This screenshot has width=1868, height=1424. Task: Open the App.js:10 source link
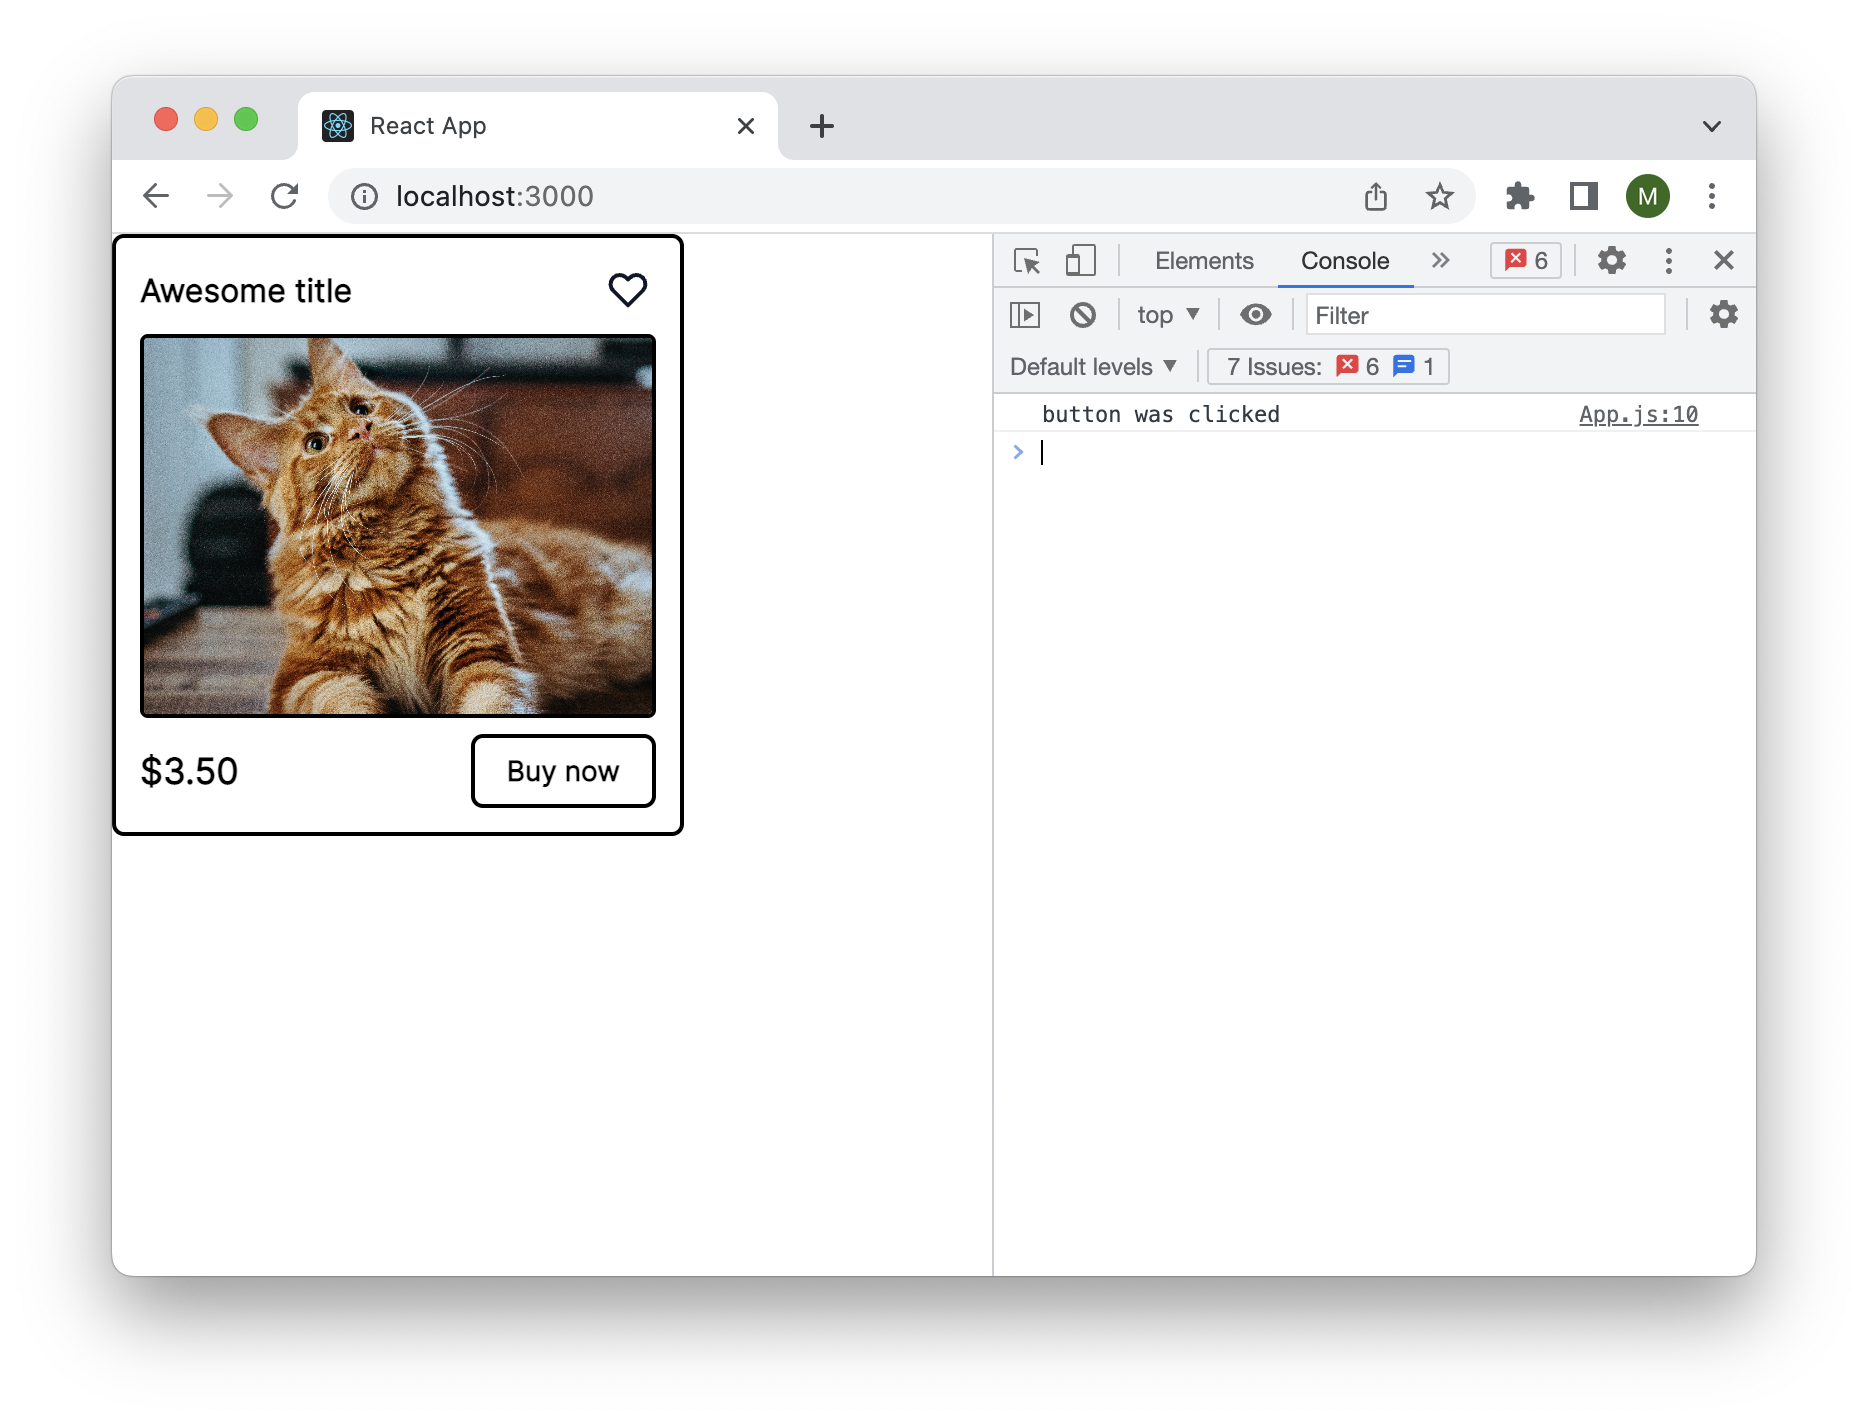1637,413
